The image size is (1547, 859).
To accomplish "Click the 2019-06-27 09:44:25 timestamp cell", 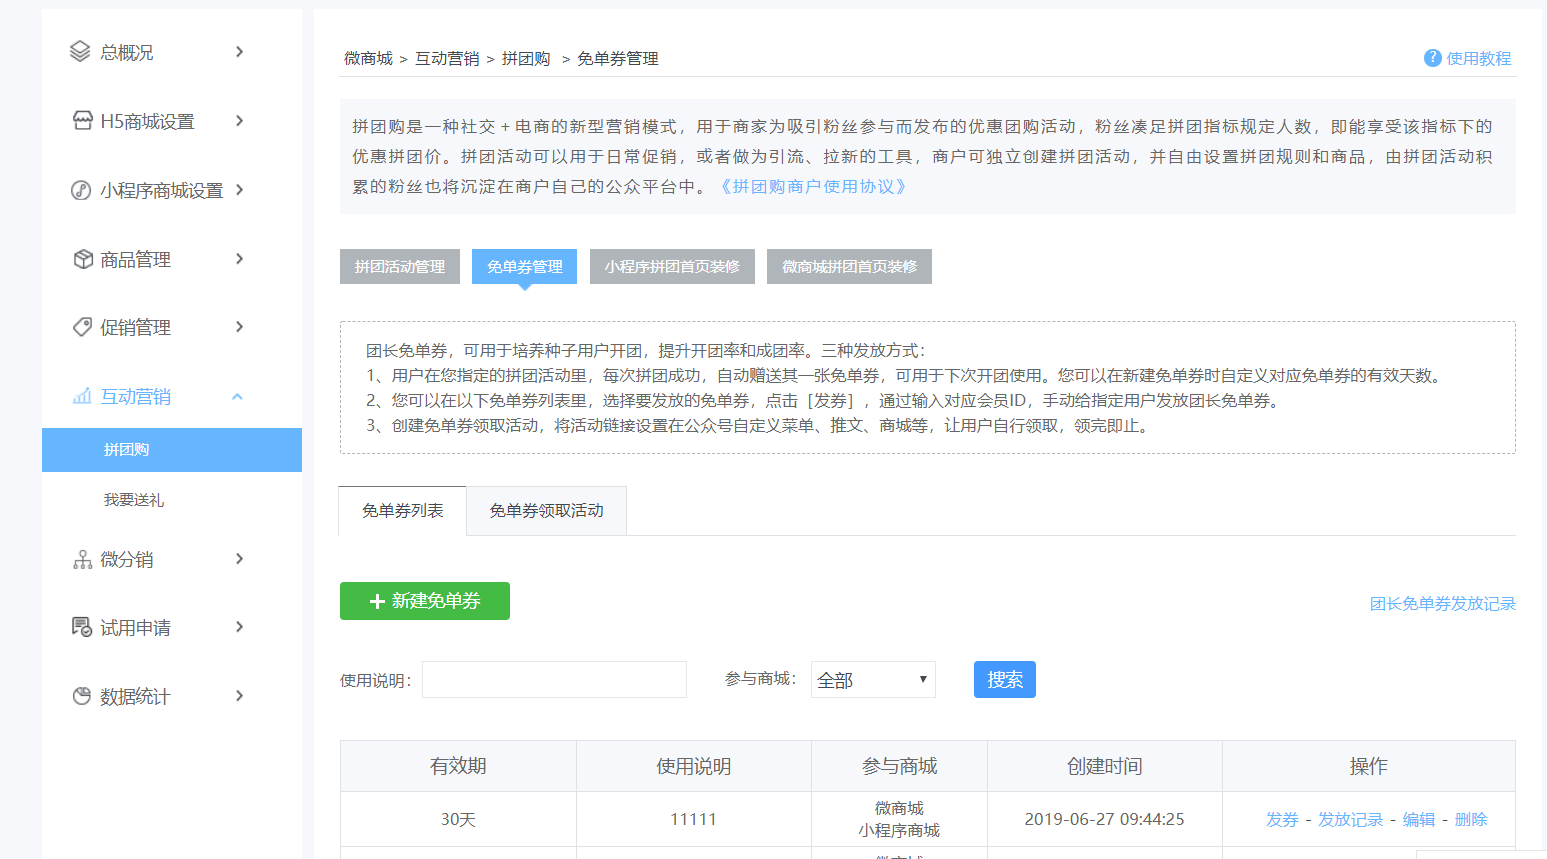I will [x=1105, y=819].
